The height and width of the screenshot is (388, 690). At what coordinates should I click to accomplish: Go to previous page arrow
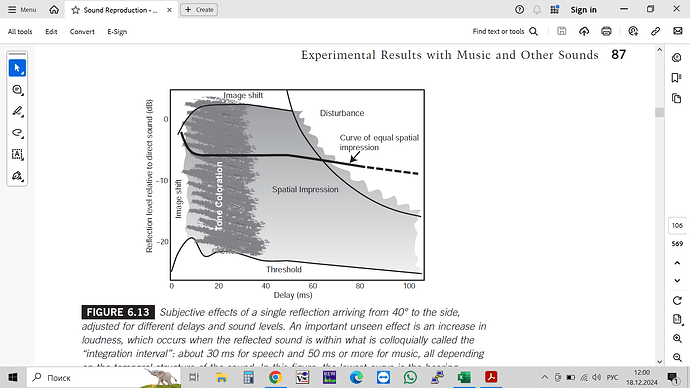click(677, 263)
